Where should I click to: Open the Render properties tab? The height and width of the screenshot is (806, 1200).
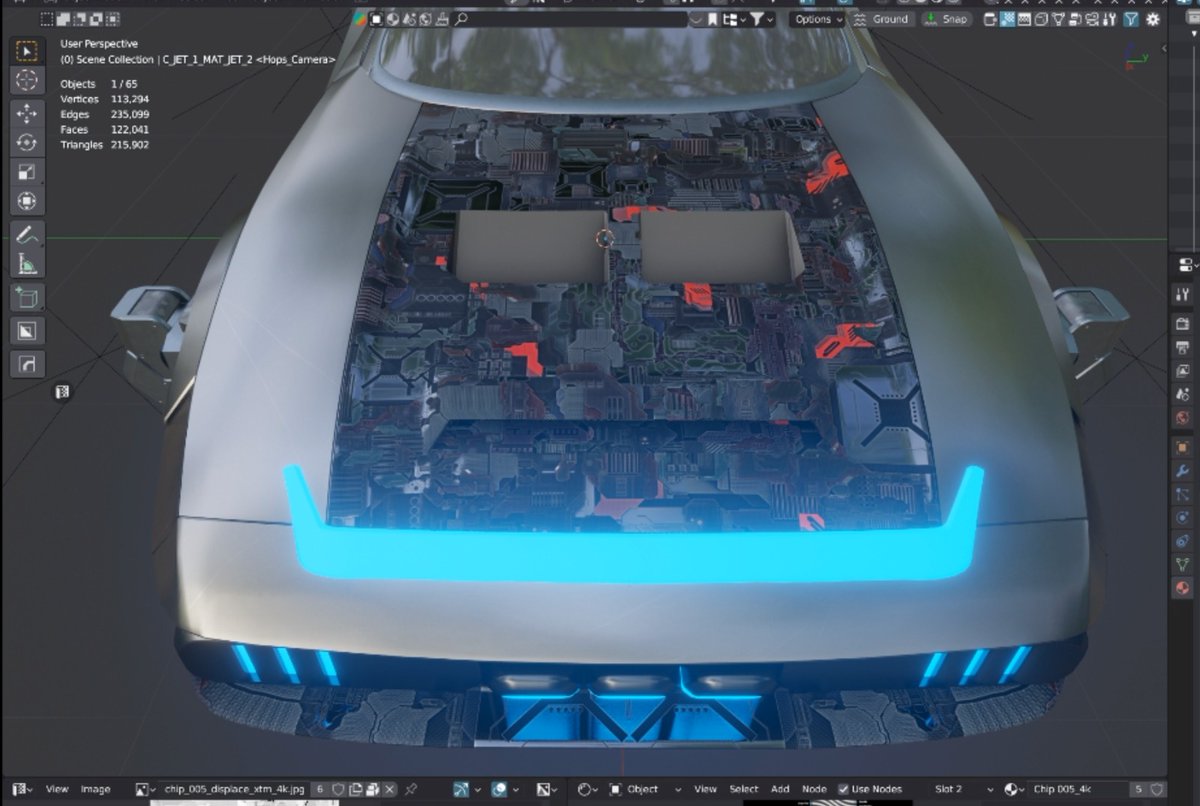coord(1182,324)
